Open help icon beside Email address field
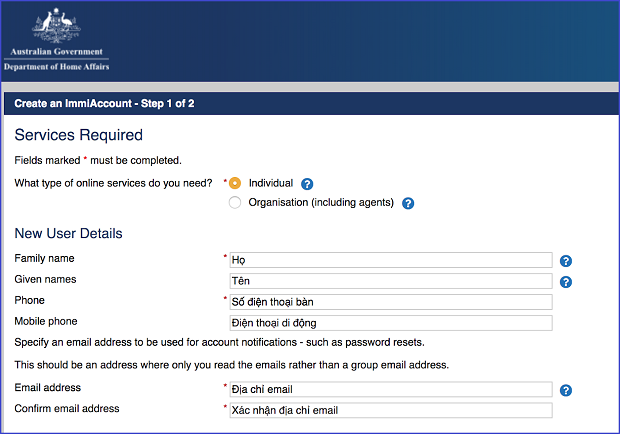The width and height of the screenshot is (620, 434). 566,390
